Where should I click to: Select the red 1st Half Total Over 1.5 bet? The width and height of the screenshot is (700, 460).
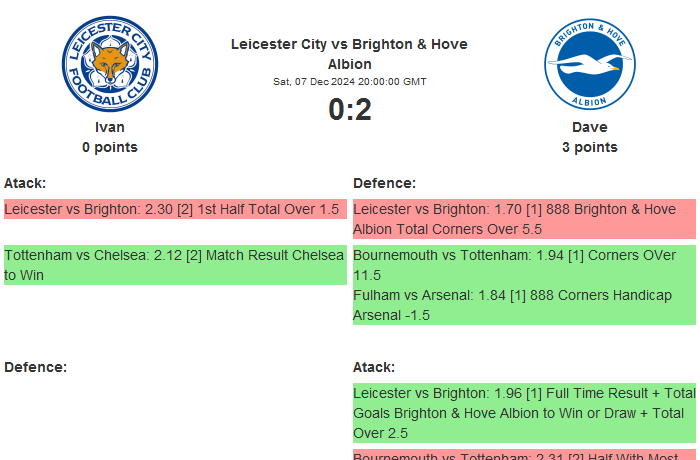point(173,209)
